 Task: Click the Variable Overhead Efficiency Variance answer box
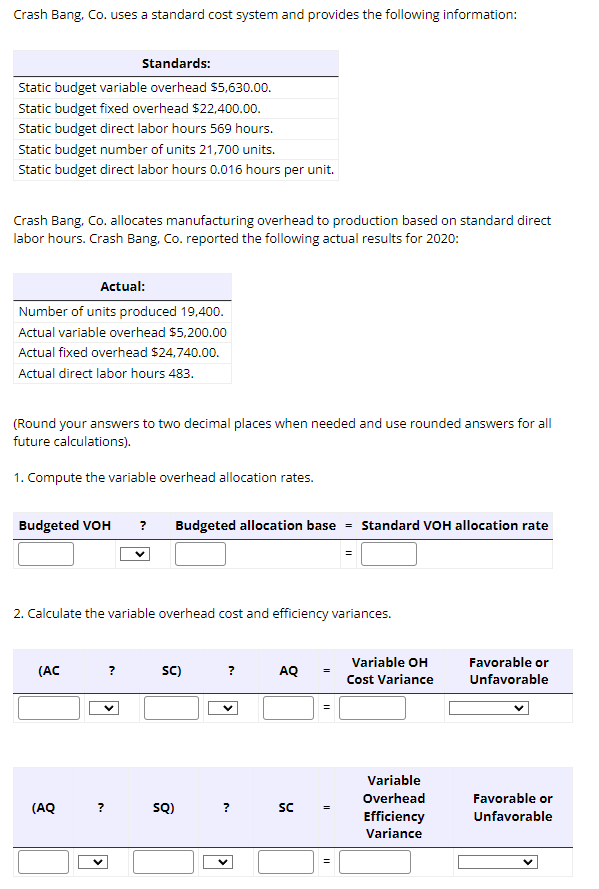coord(375,861)
